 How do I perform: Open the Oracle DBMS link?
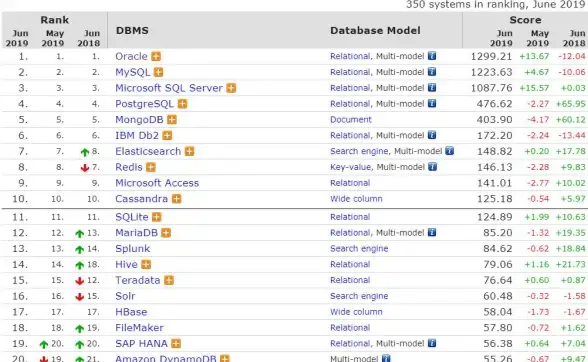click(131, 56)
